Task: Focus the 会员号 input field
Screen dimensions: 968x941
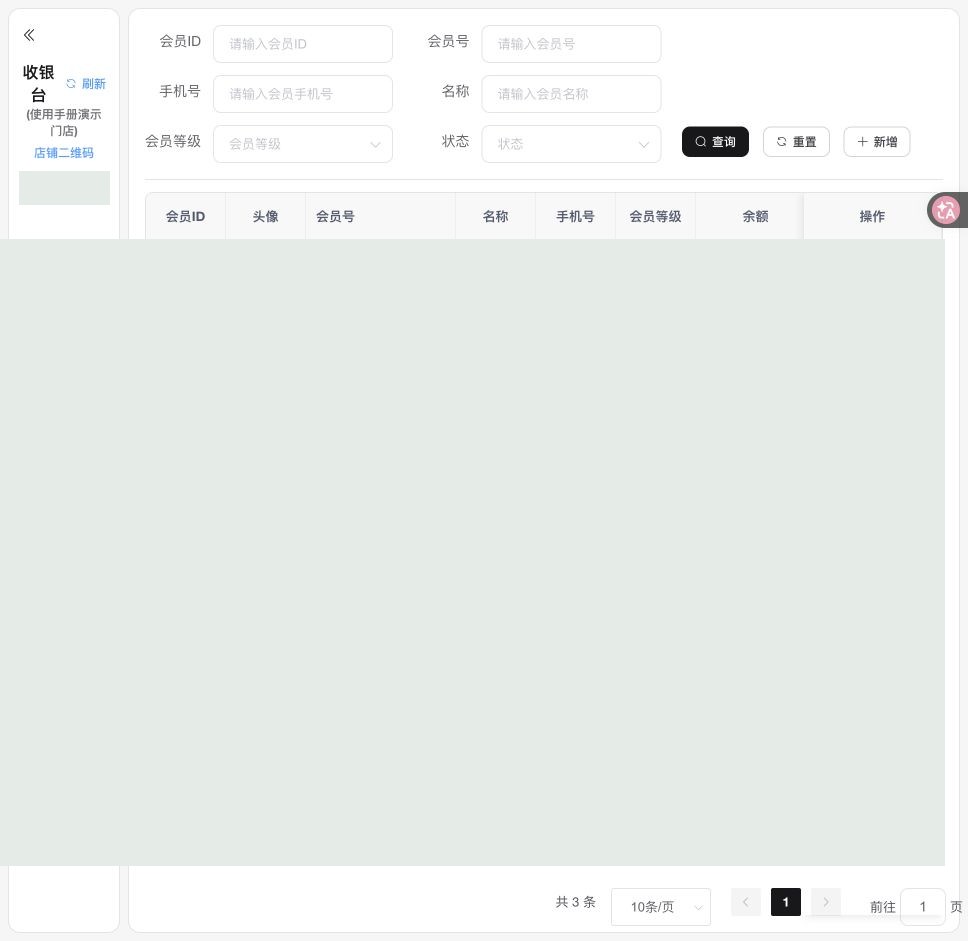Action: tap(571, 44)
